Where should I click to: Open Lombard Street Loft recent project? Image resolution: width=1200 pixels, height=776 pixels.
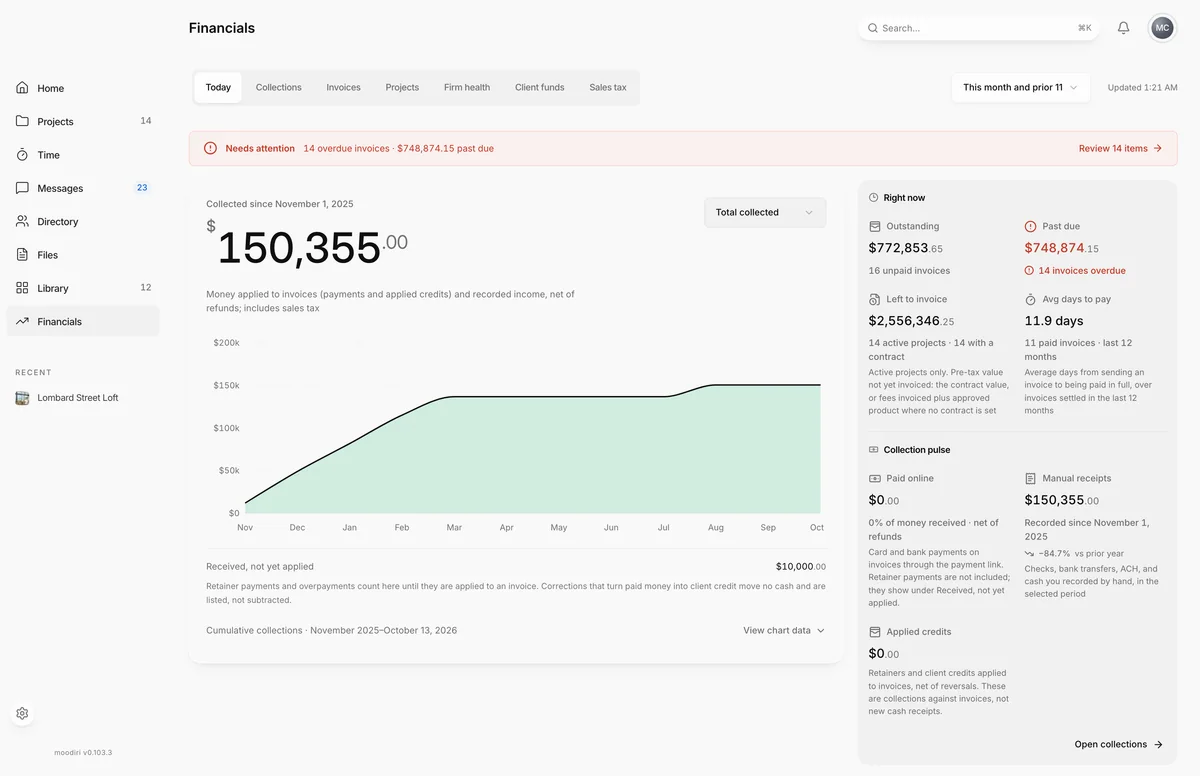pos(83,398)
